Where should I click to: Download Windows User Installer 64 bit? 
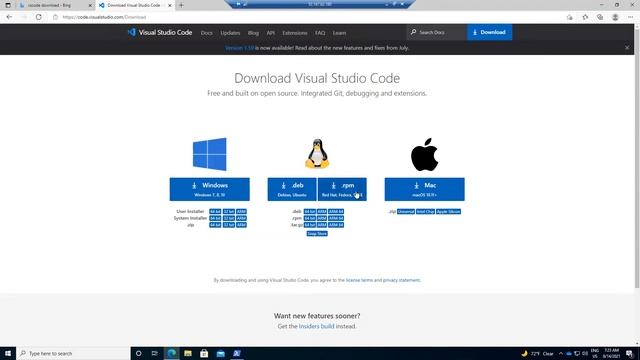point(215,211)
